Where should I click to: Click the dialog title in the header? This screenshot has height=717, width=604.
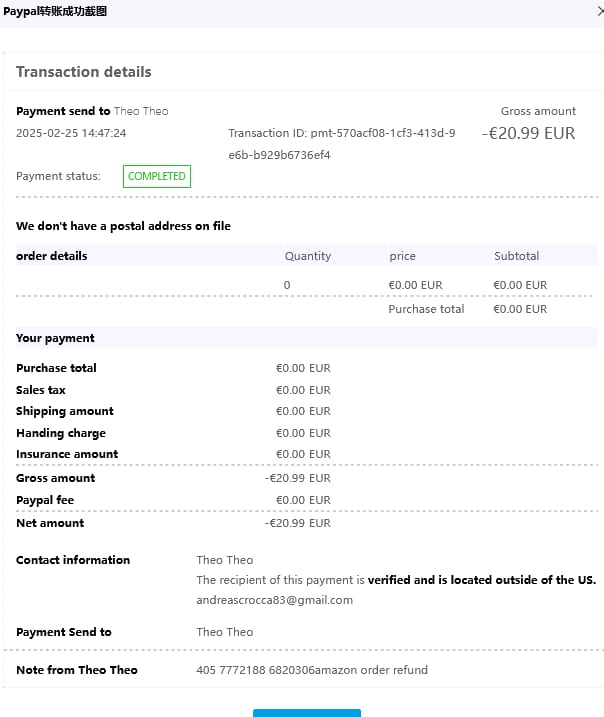coord(55,11)
